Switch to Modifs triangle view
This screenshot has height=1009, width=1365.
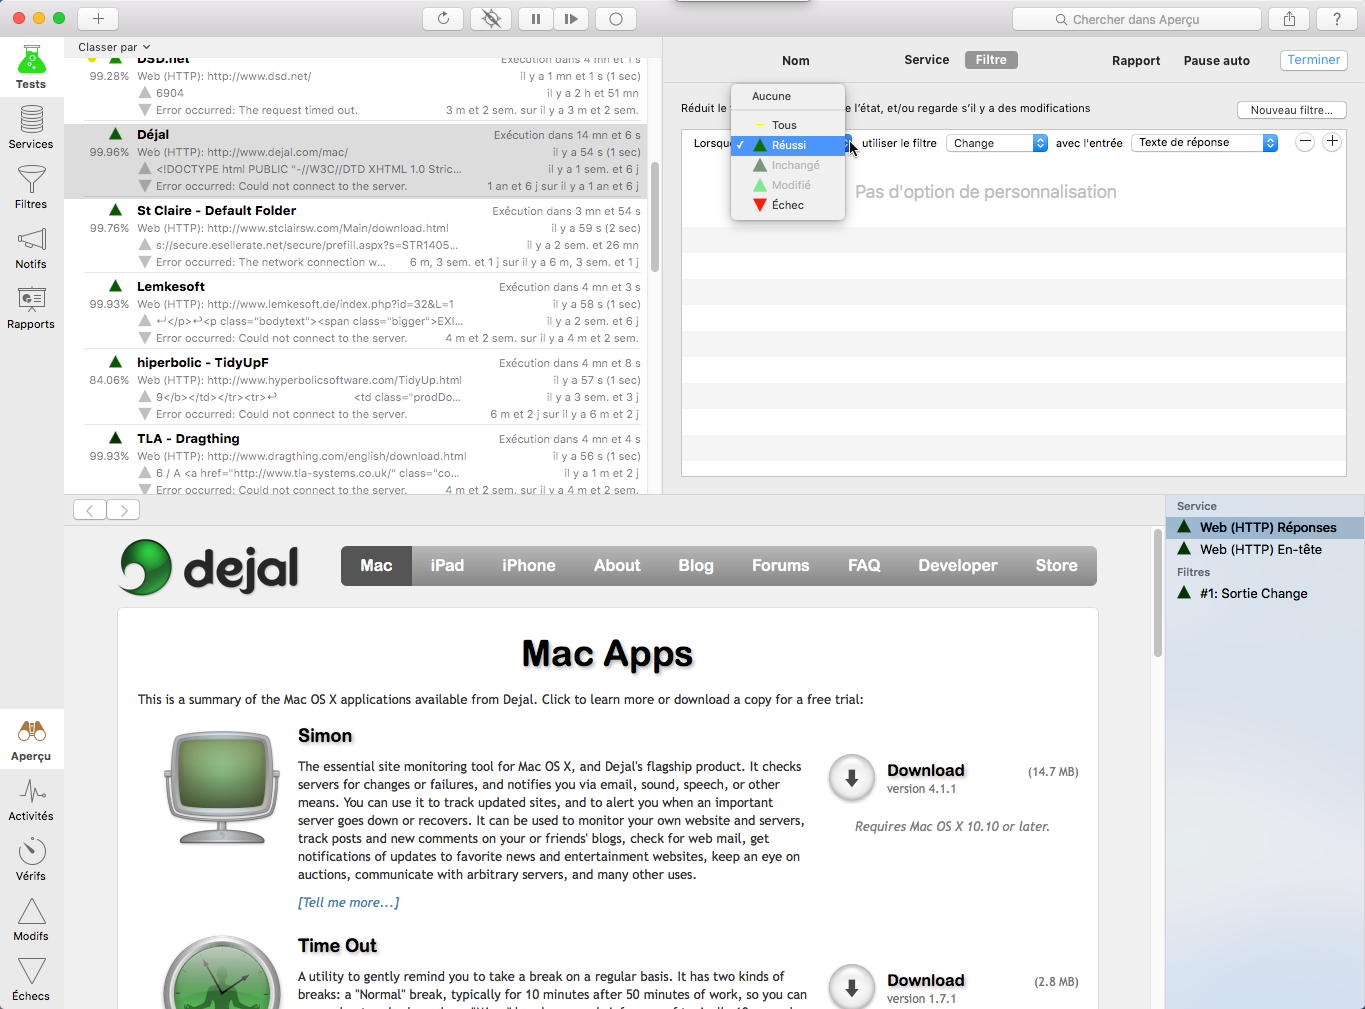click(x=31, y=919)
